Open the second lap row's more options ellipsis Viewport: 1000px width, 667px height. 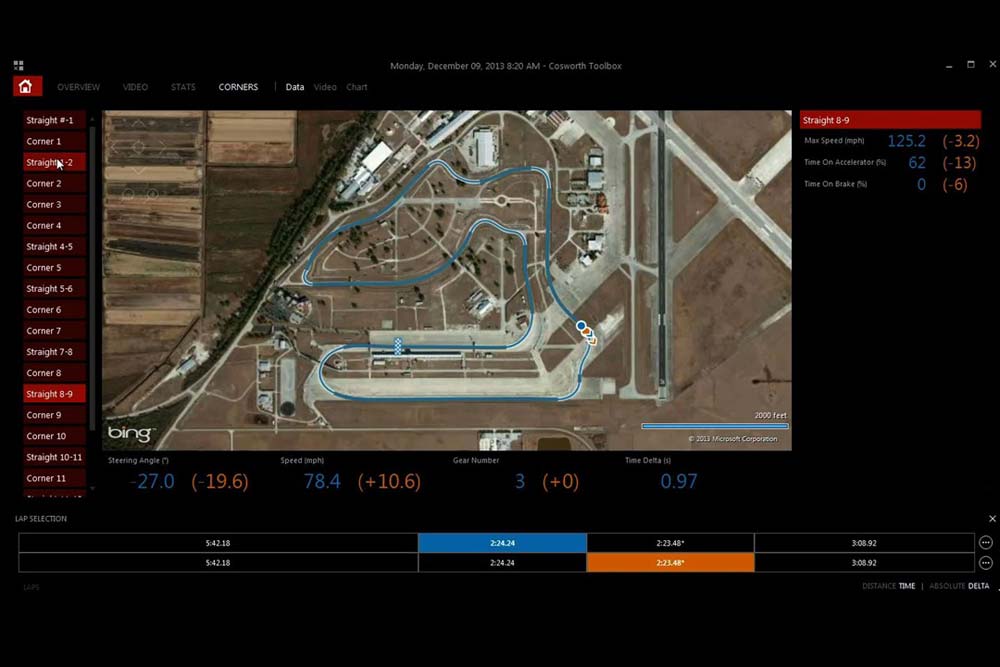coord(985,563)
